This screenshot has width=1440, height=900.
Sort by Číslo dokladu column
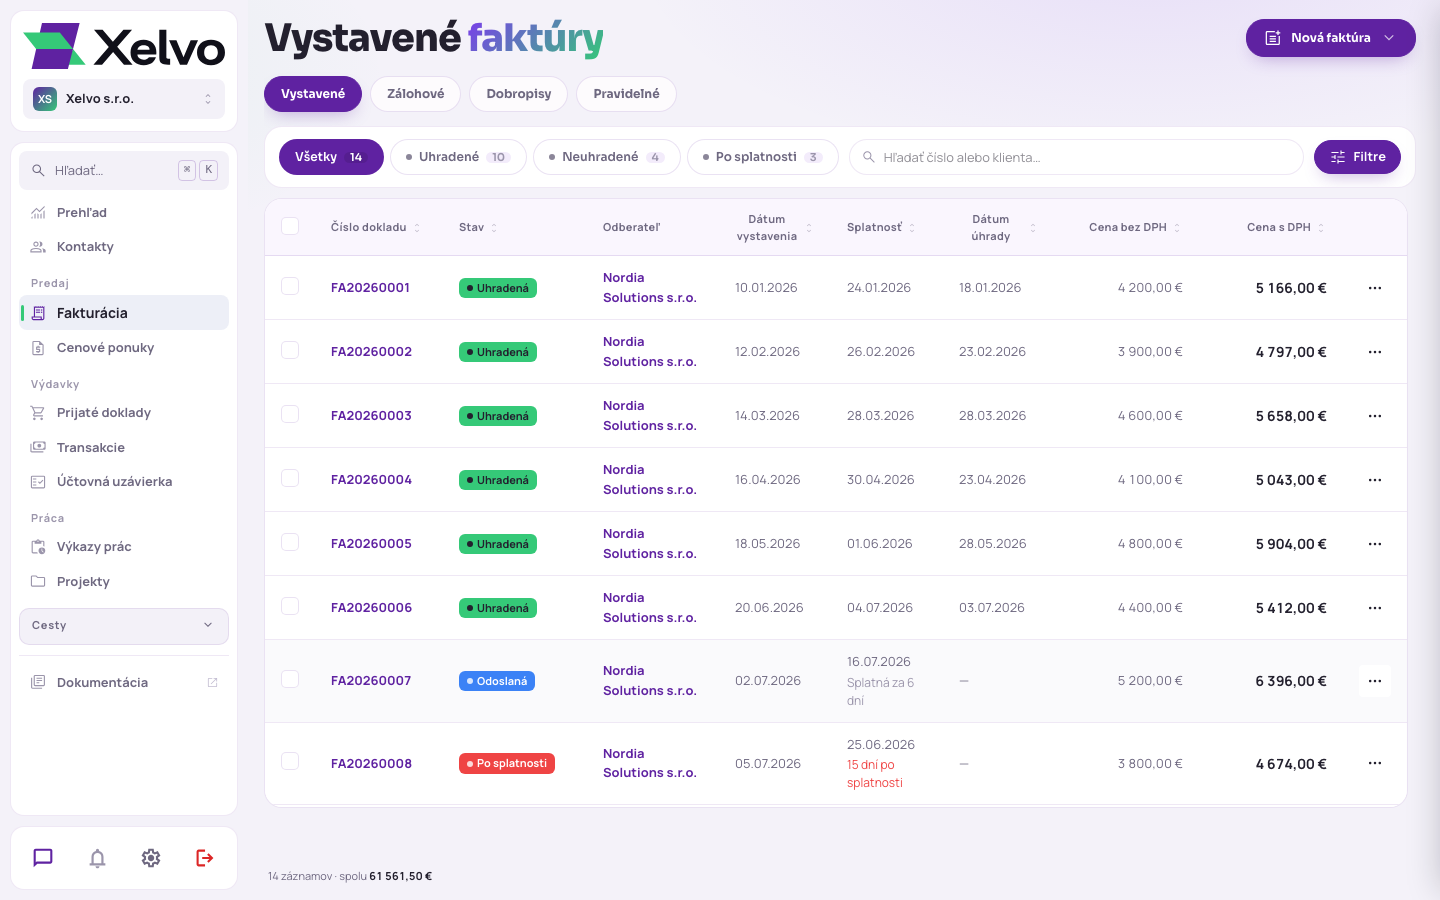[375, 228]
